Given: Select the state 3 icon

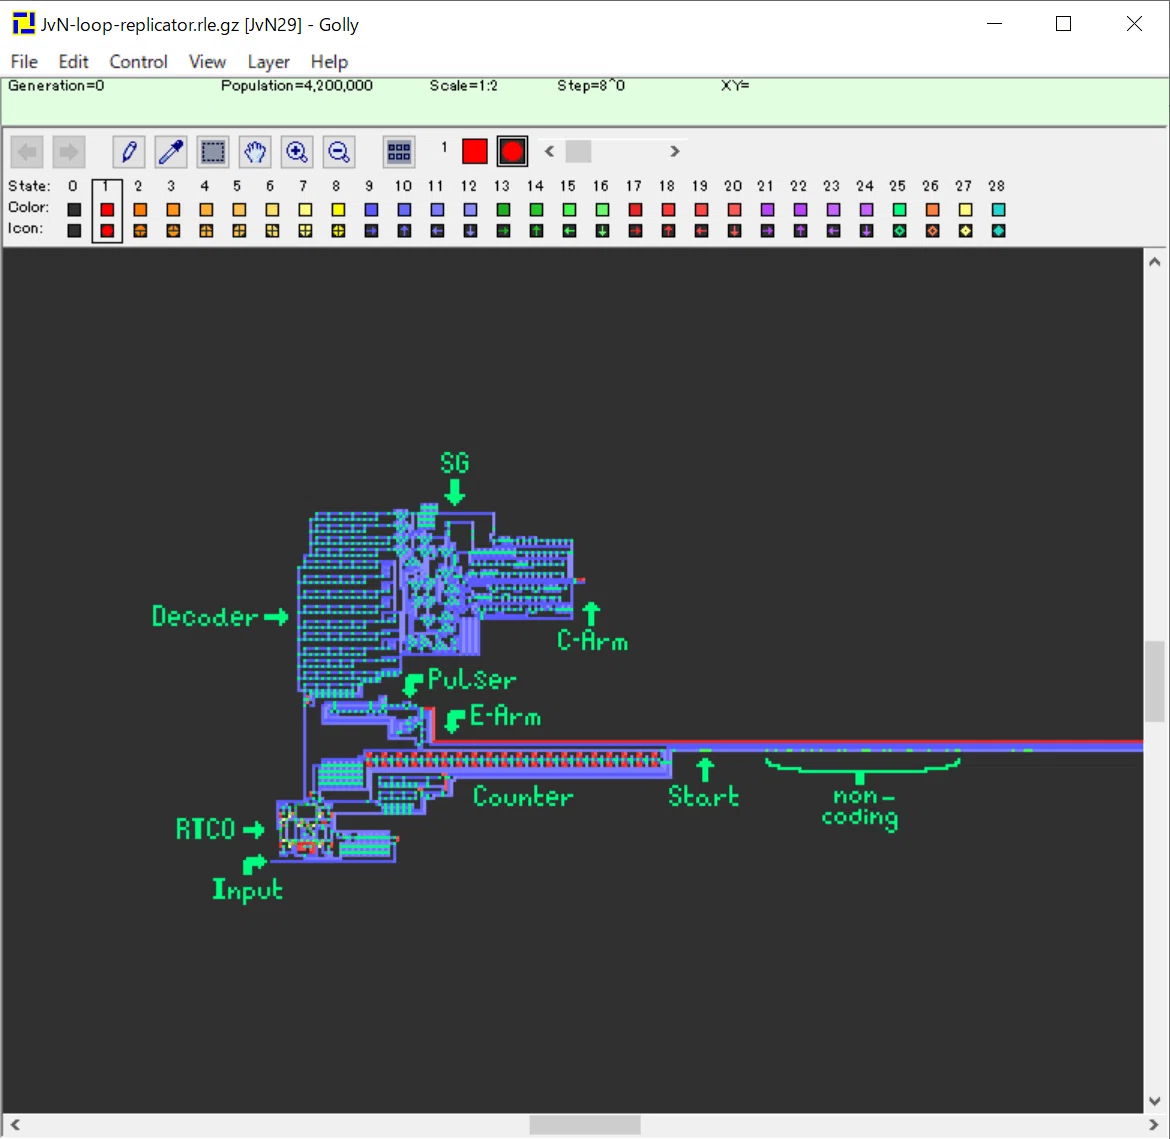Looking at the screenshot, I should (173, 231).
